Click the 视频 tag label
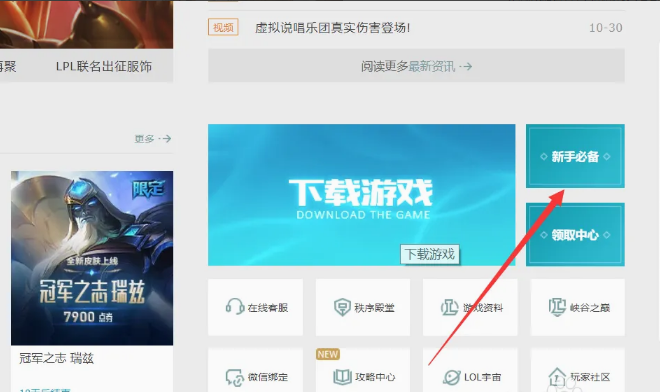This screenshot has width=660, height=392. tap(223, 27)
